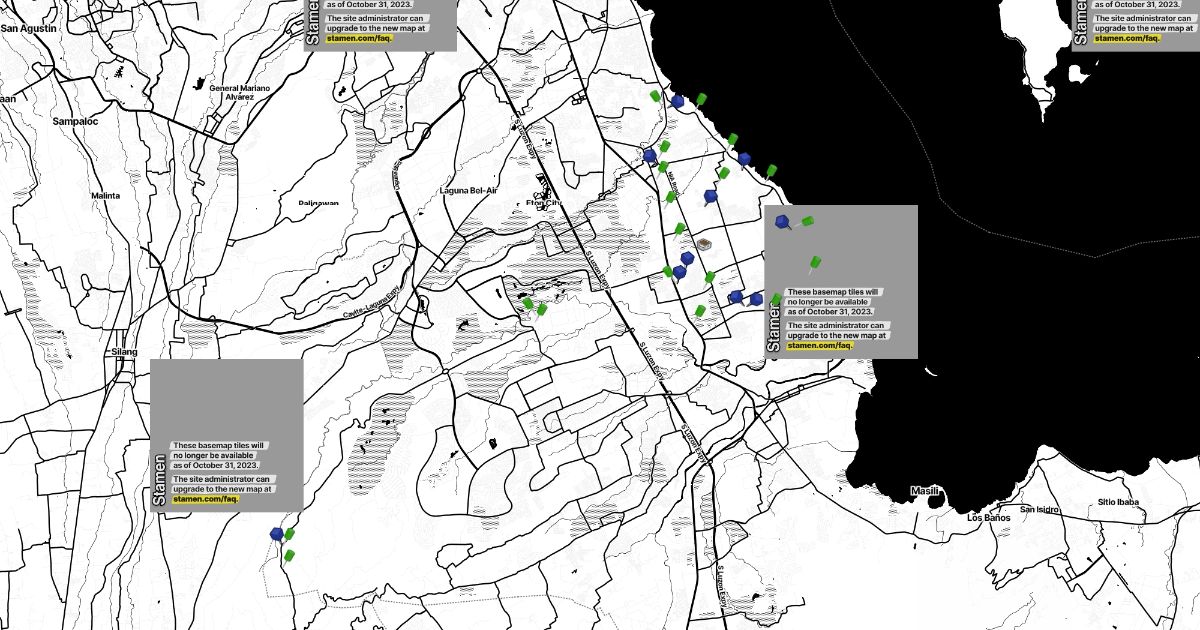Screen dimensions: 1200x630
Task: Click the northernmost blue marker by the lake
Action: coord(678,101)
